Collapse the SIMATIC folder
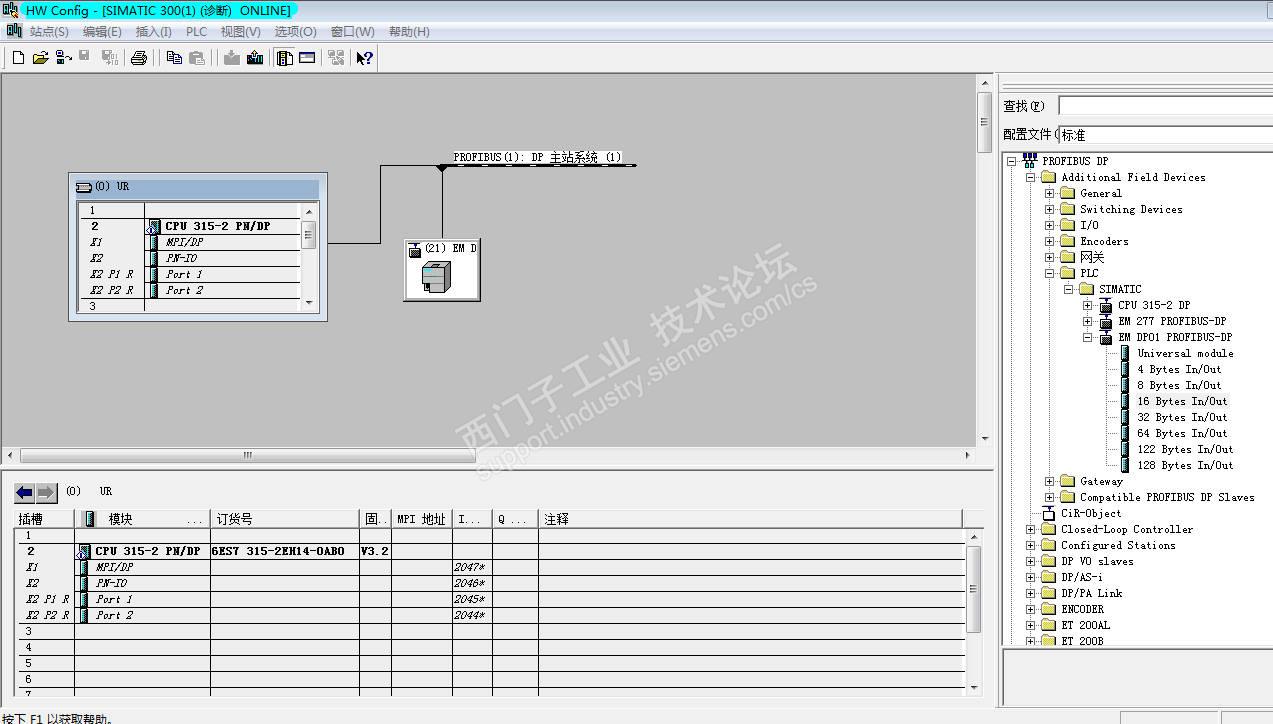Screen dimensions: 1273x724 click(x=1069, y=289)
